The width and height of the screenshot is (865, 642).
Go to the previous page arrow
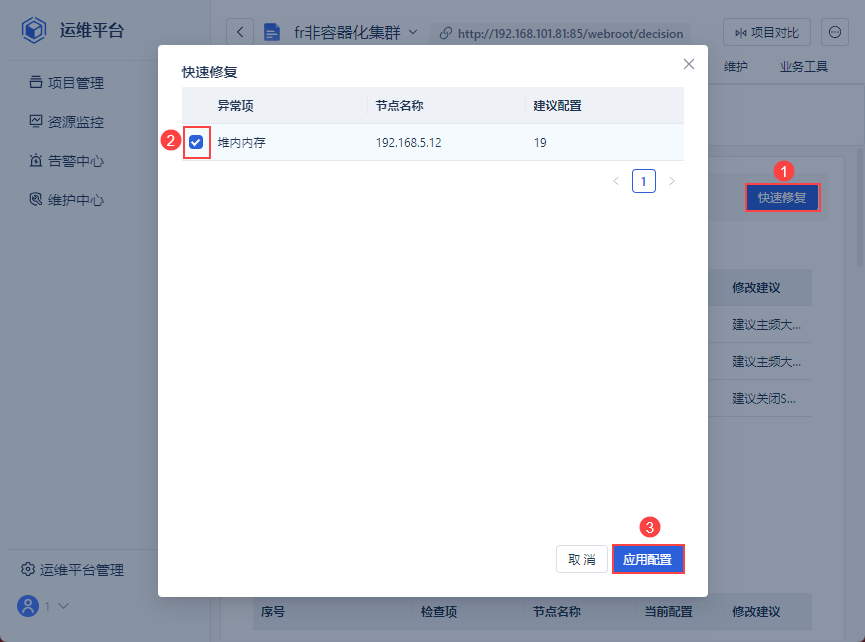[x=616, y=181]
